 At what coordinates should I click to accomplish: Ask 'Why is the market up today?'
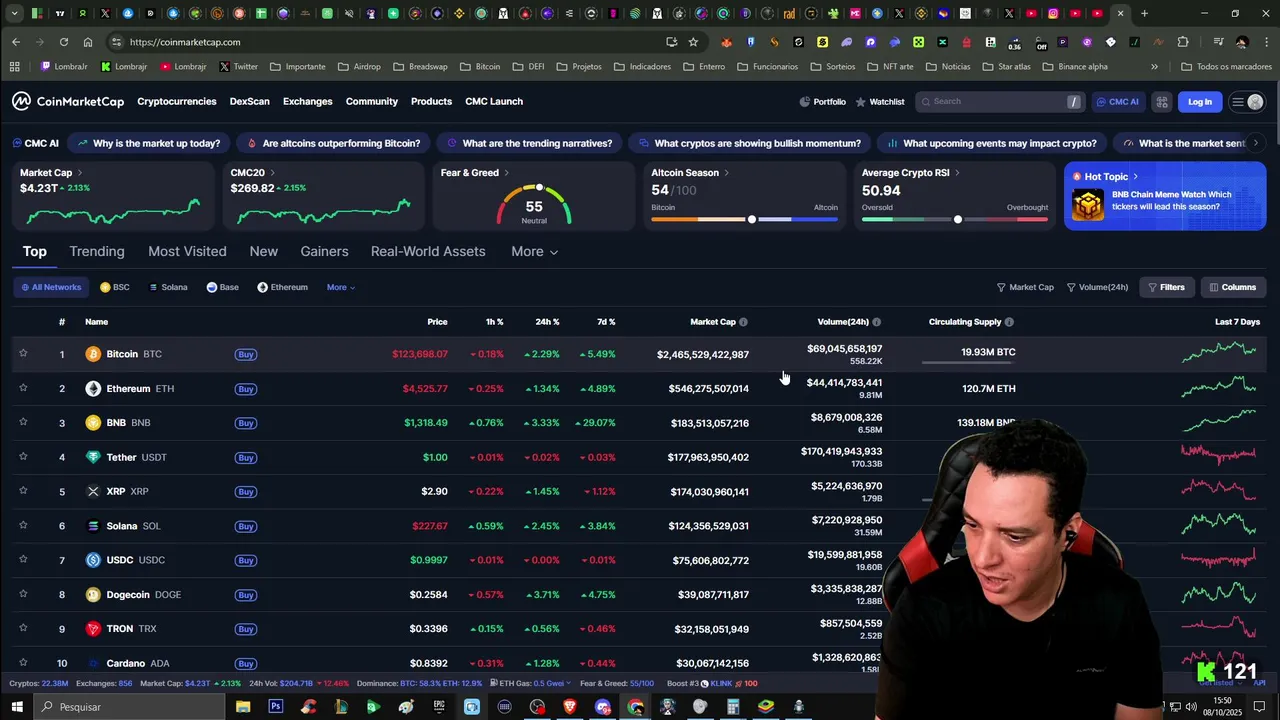point(148,143)
